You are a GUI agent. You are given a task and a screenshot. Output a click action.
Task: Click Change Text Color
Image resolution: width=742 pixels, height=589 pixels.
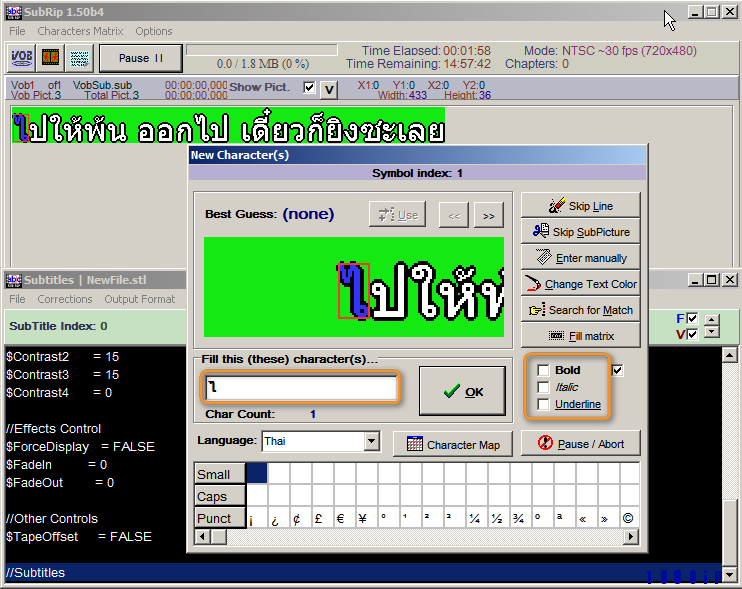pyautogui.click(x=581, y=284)
